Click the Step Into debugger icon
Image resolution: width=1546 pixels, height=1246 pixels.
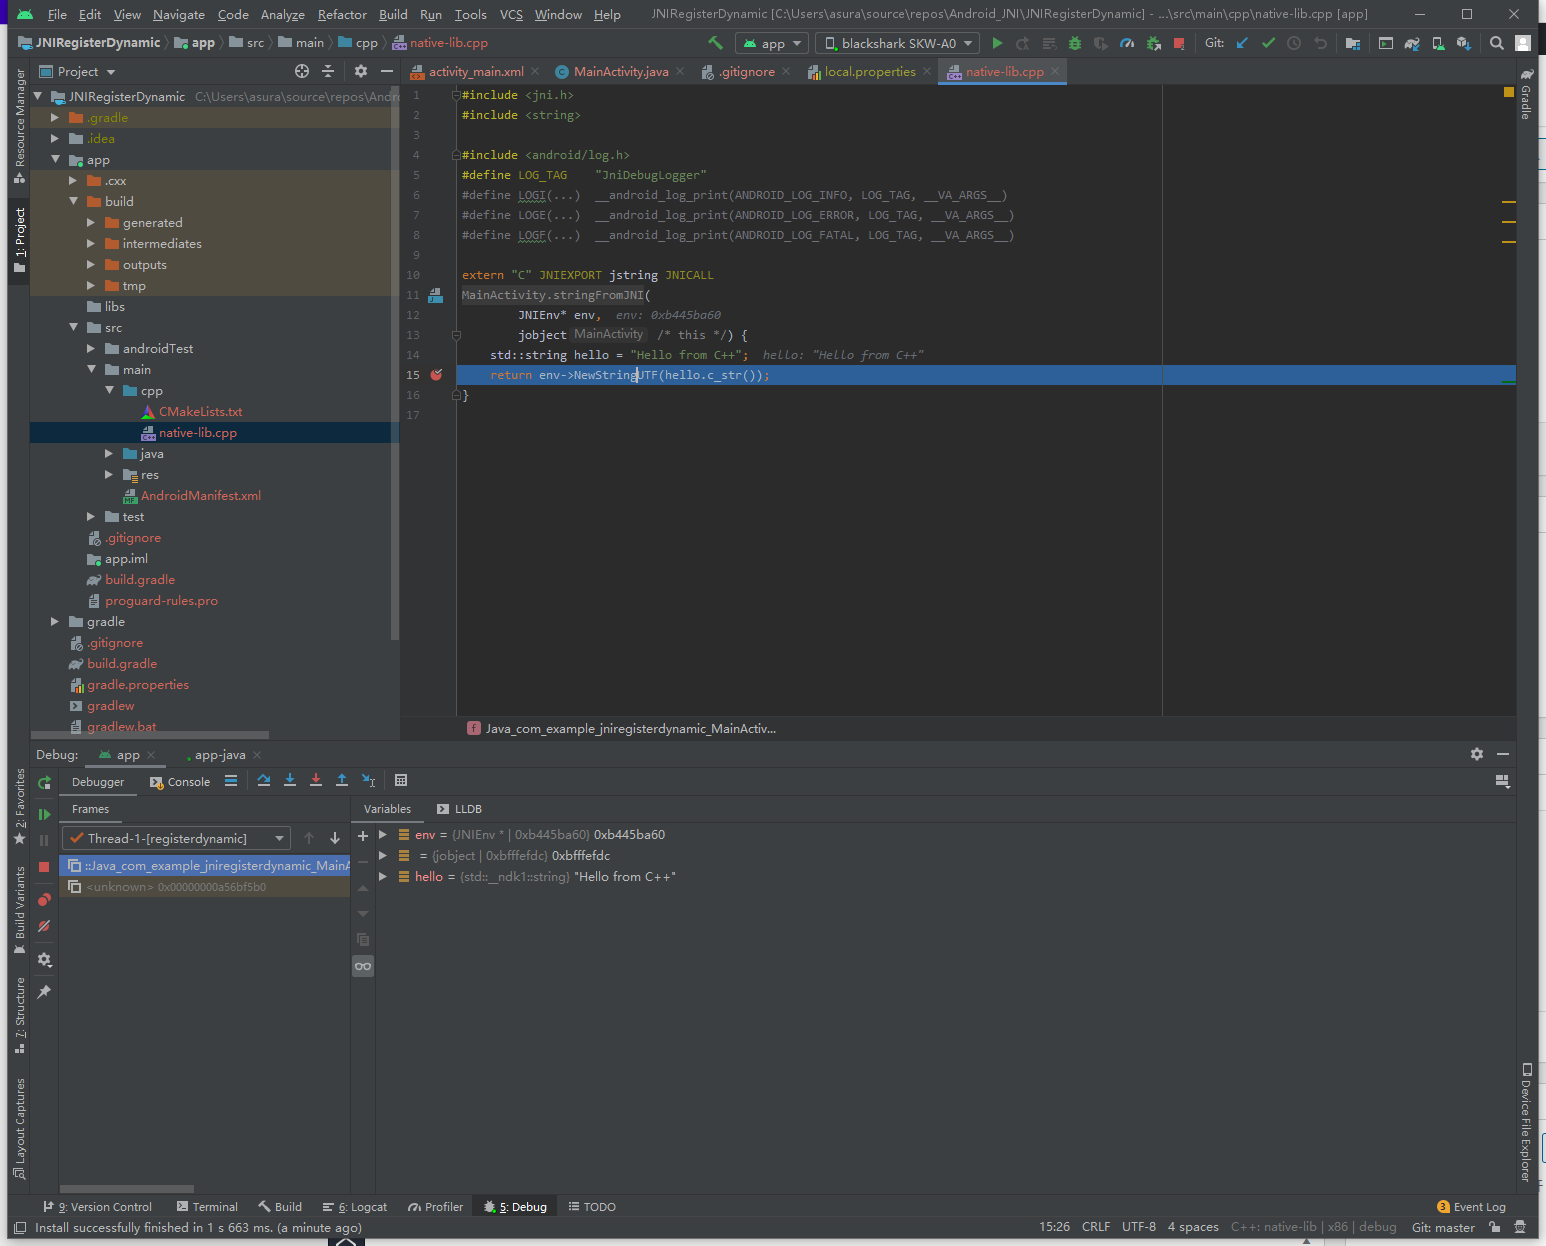click(290, 781)
